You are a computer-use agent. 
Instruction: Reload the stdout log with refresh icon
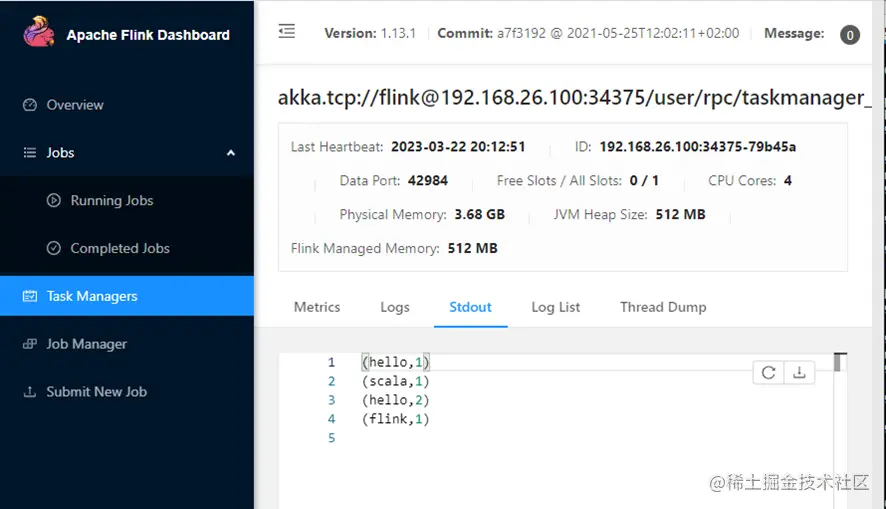coord(768,373)
